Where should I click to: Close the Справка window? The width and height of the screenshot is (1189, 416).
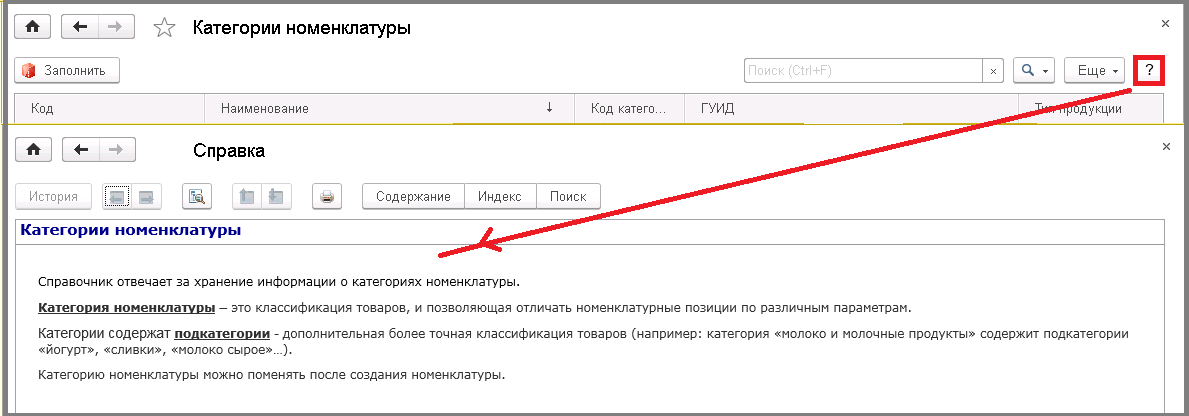click(x=1166, y=147)
